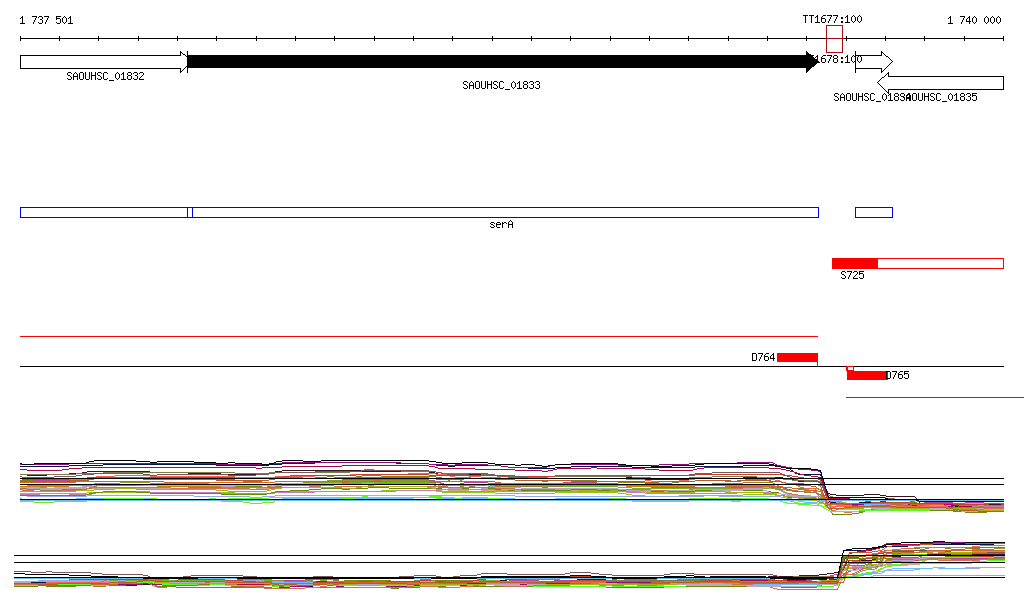Click the long red line above D764
The image size is (1024, 611).
click(x=418, y=337)
